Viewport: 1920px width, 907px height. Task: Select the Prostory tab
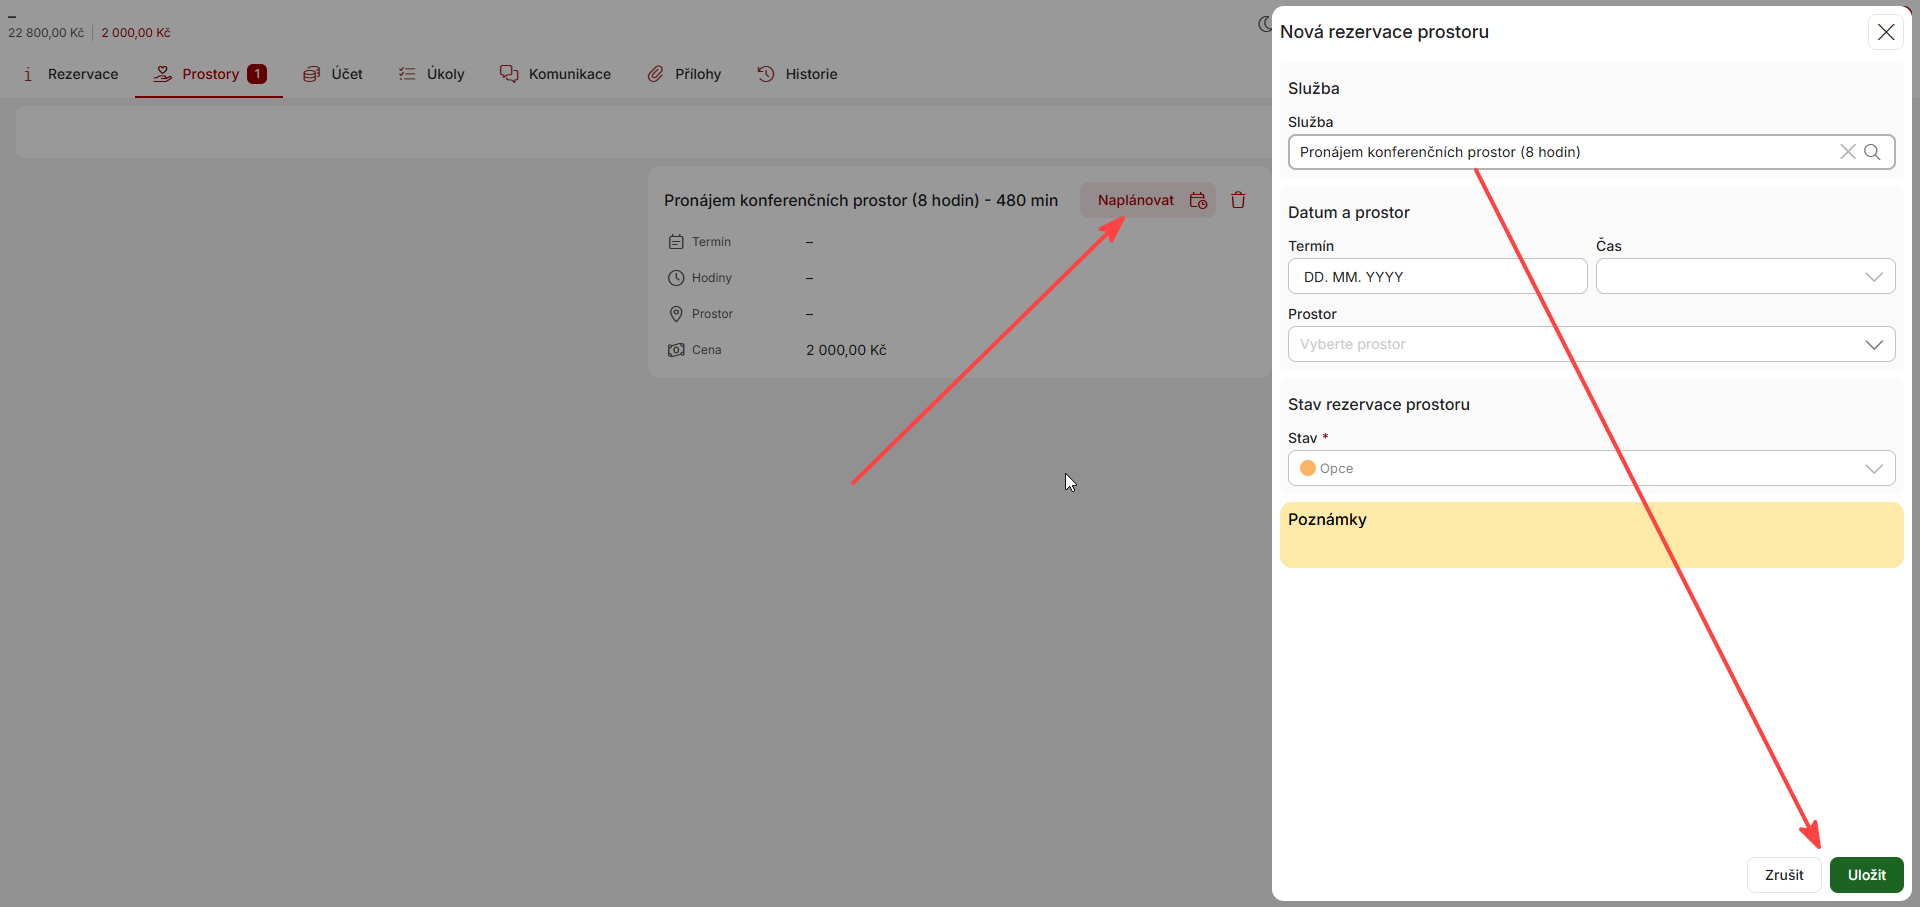(x=210, y=74)
